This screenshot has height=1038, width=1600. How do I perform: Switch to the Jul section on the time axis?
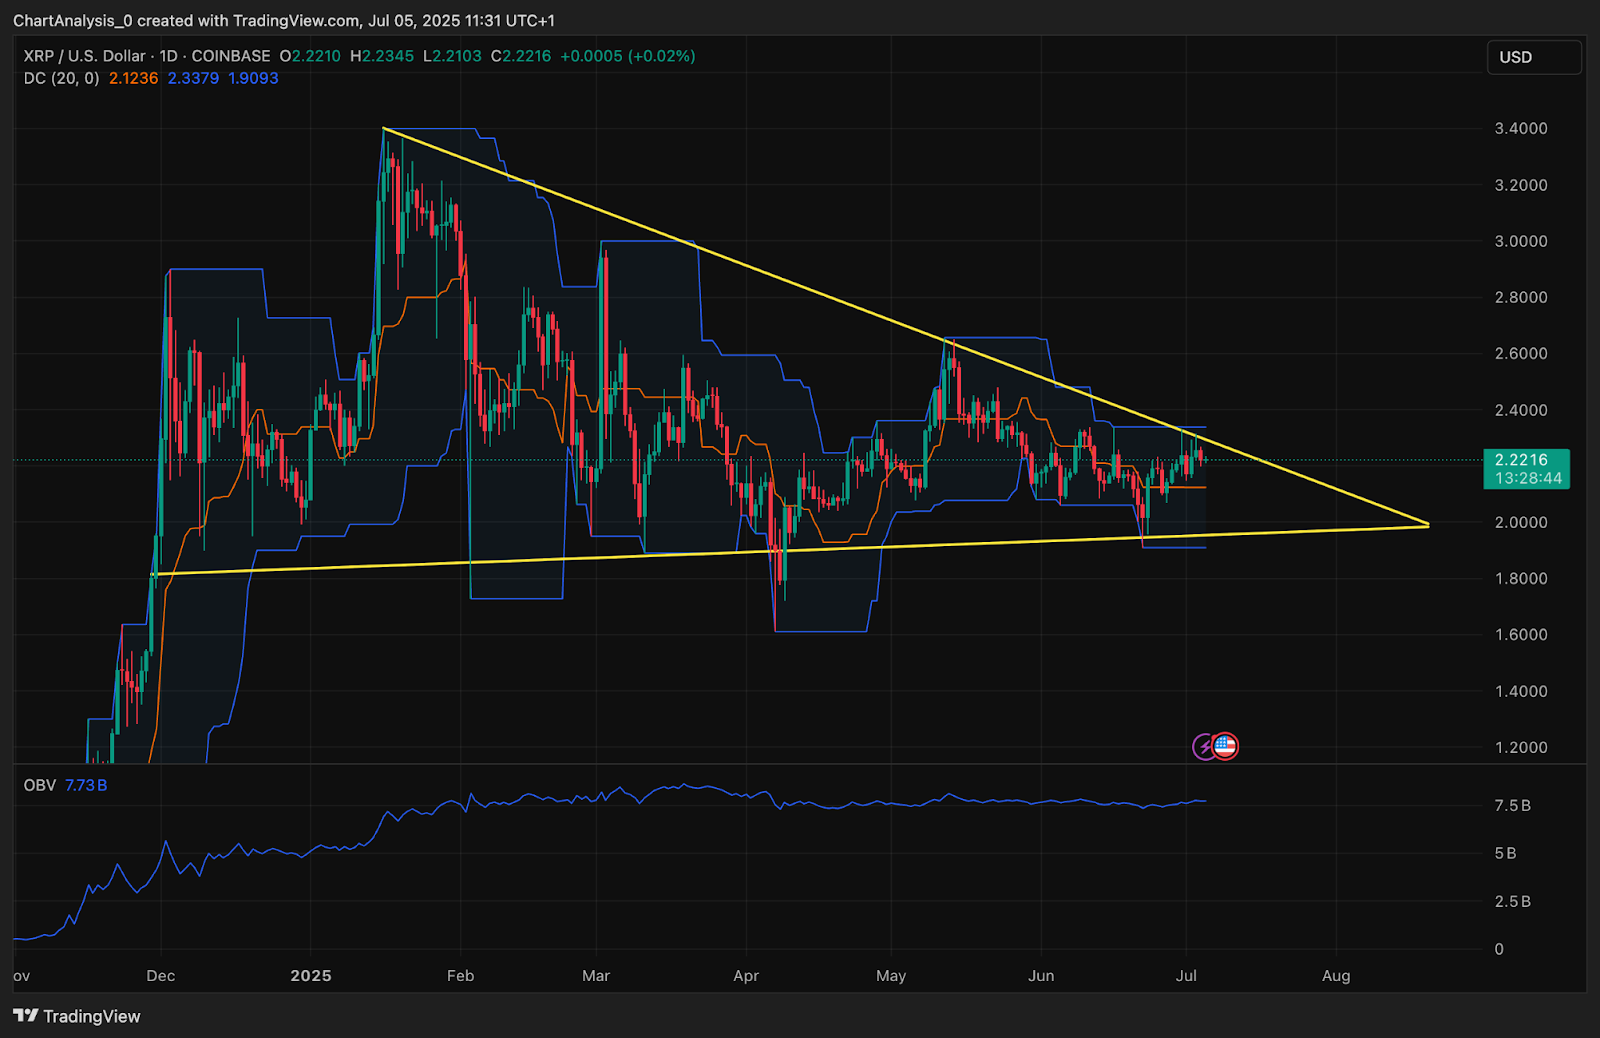[x=1186, y=975]
